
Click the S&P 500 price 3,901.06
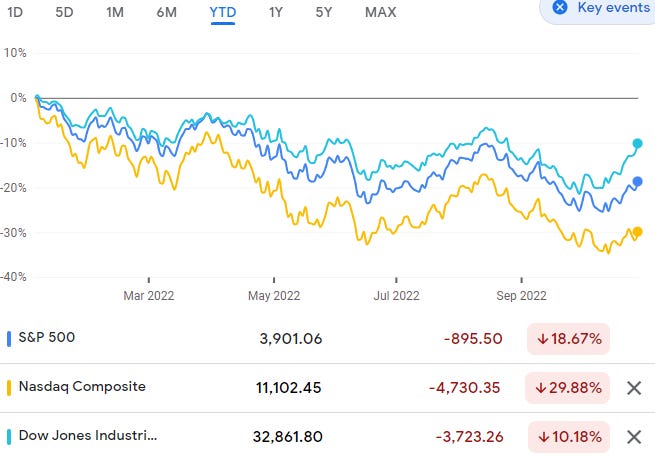point(291,339)
